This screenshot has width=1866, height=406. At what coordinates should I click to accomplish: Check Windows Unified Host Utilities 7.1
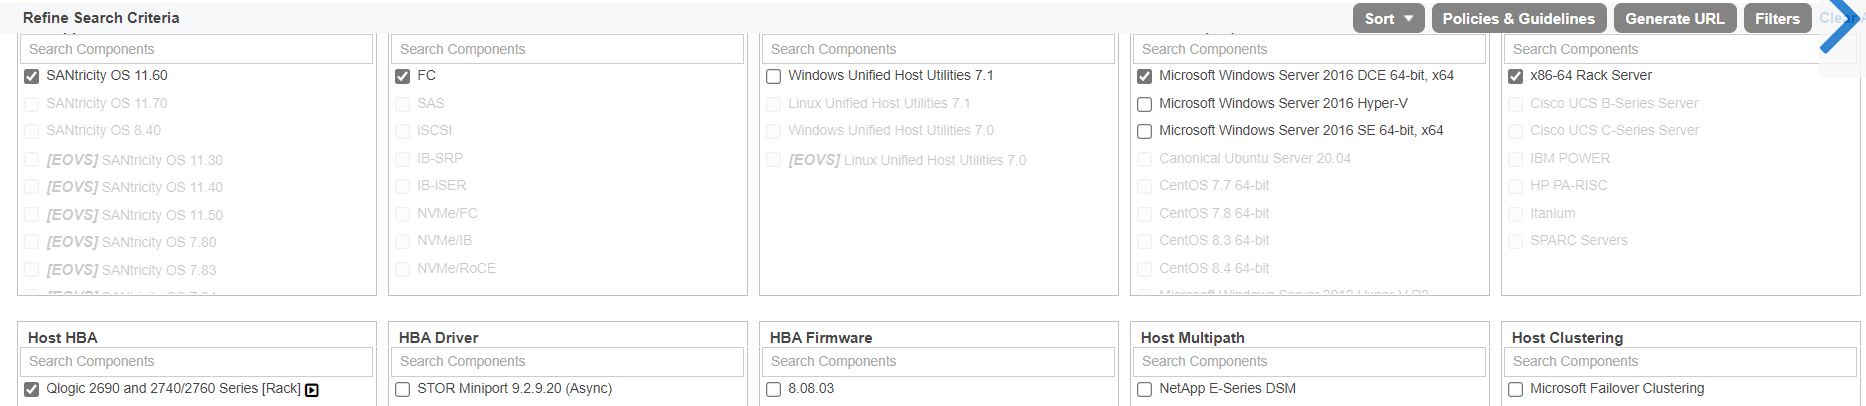tap(774, 76)
